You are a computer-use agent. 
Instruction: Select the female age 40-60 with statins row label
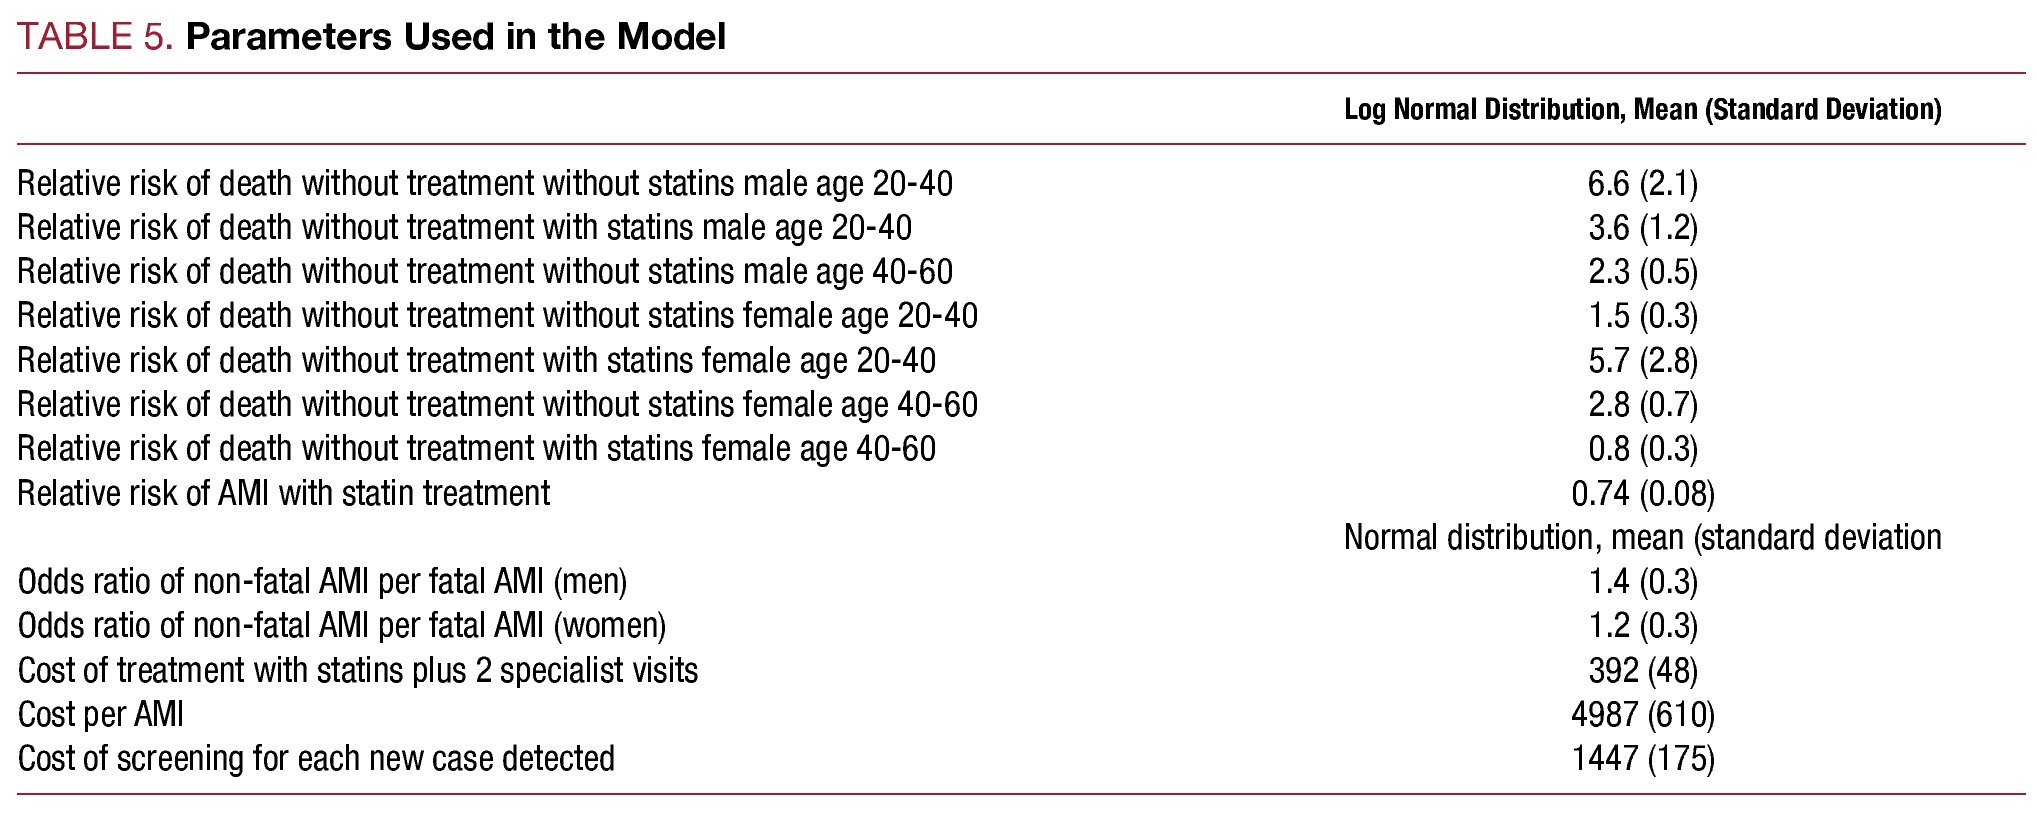pos(476,449)
